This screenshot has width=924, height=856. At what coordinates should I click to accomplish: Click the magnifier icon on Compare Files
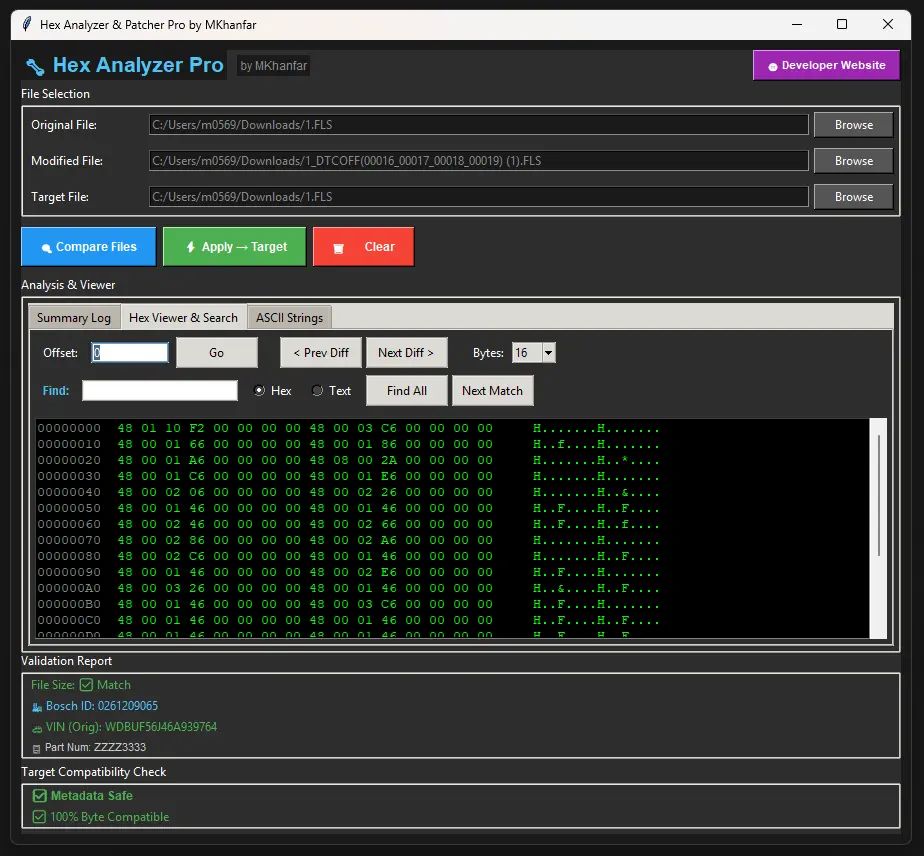click(46, 248)
